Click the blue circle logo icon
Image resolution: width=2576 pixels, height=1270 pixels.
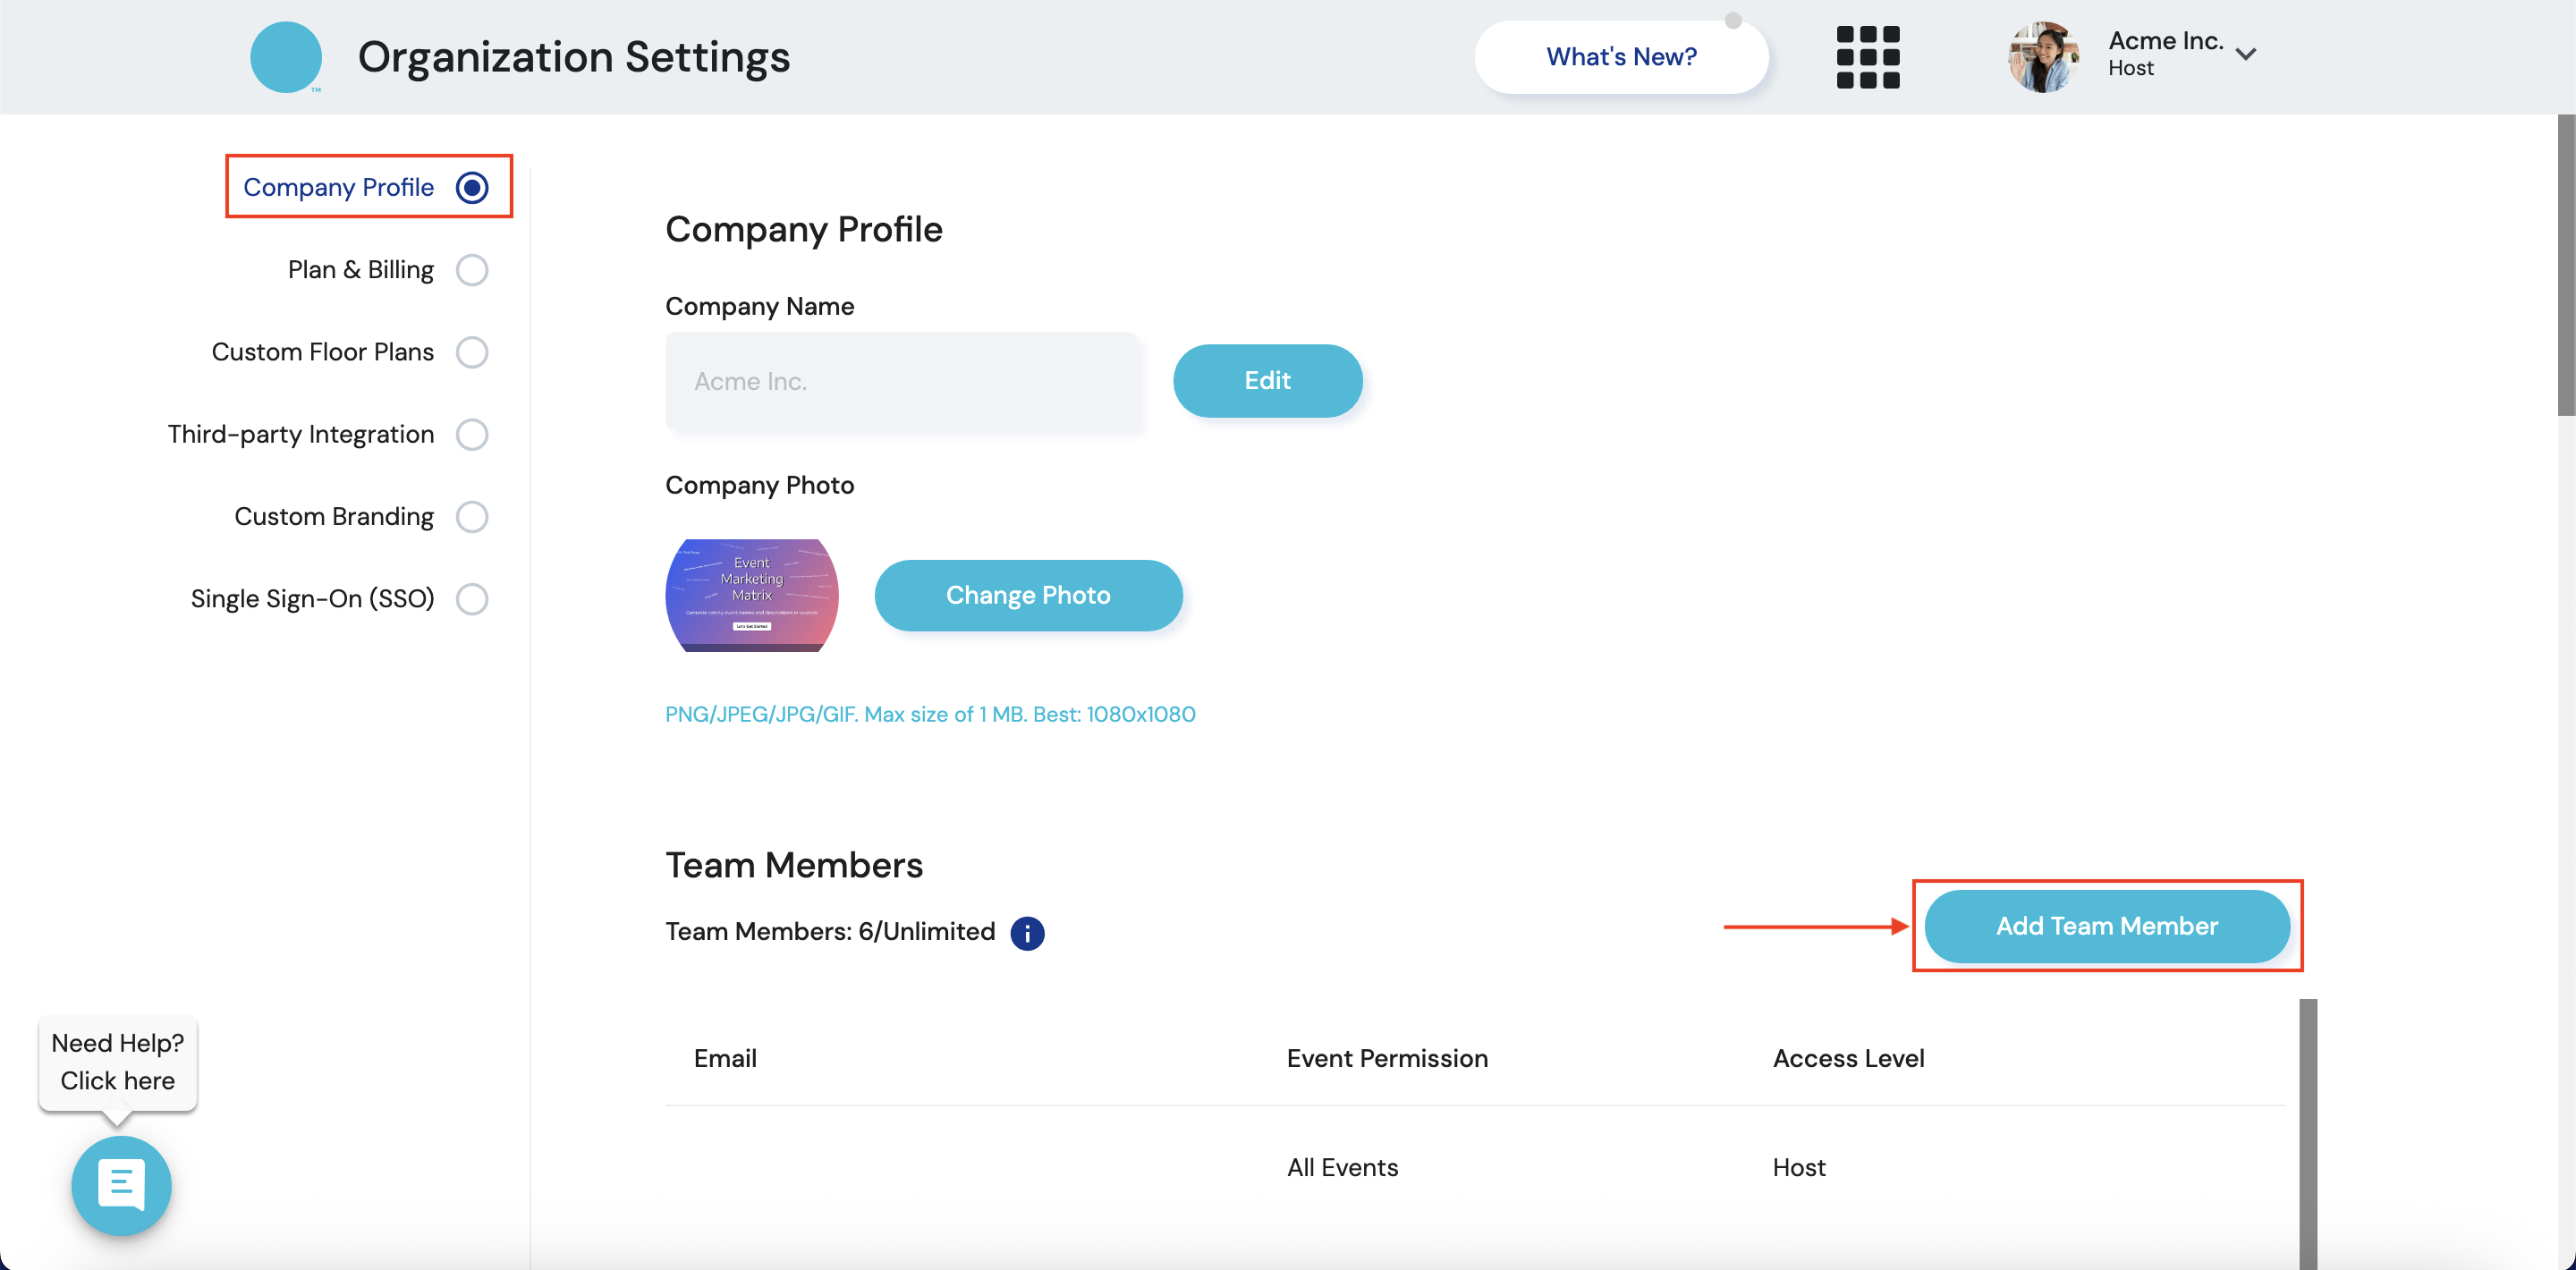click(286, 57)
